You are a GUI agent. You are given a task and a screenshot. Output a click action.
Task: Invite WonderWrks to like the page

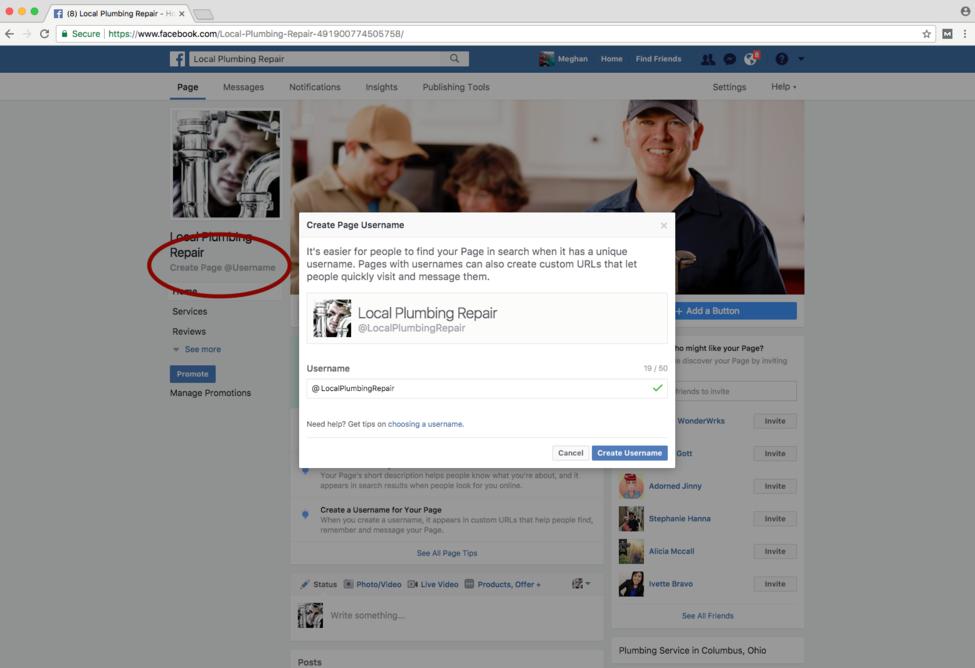coord(775,421)
